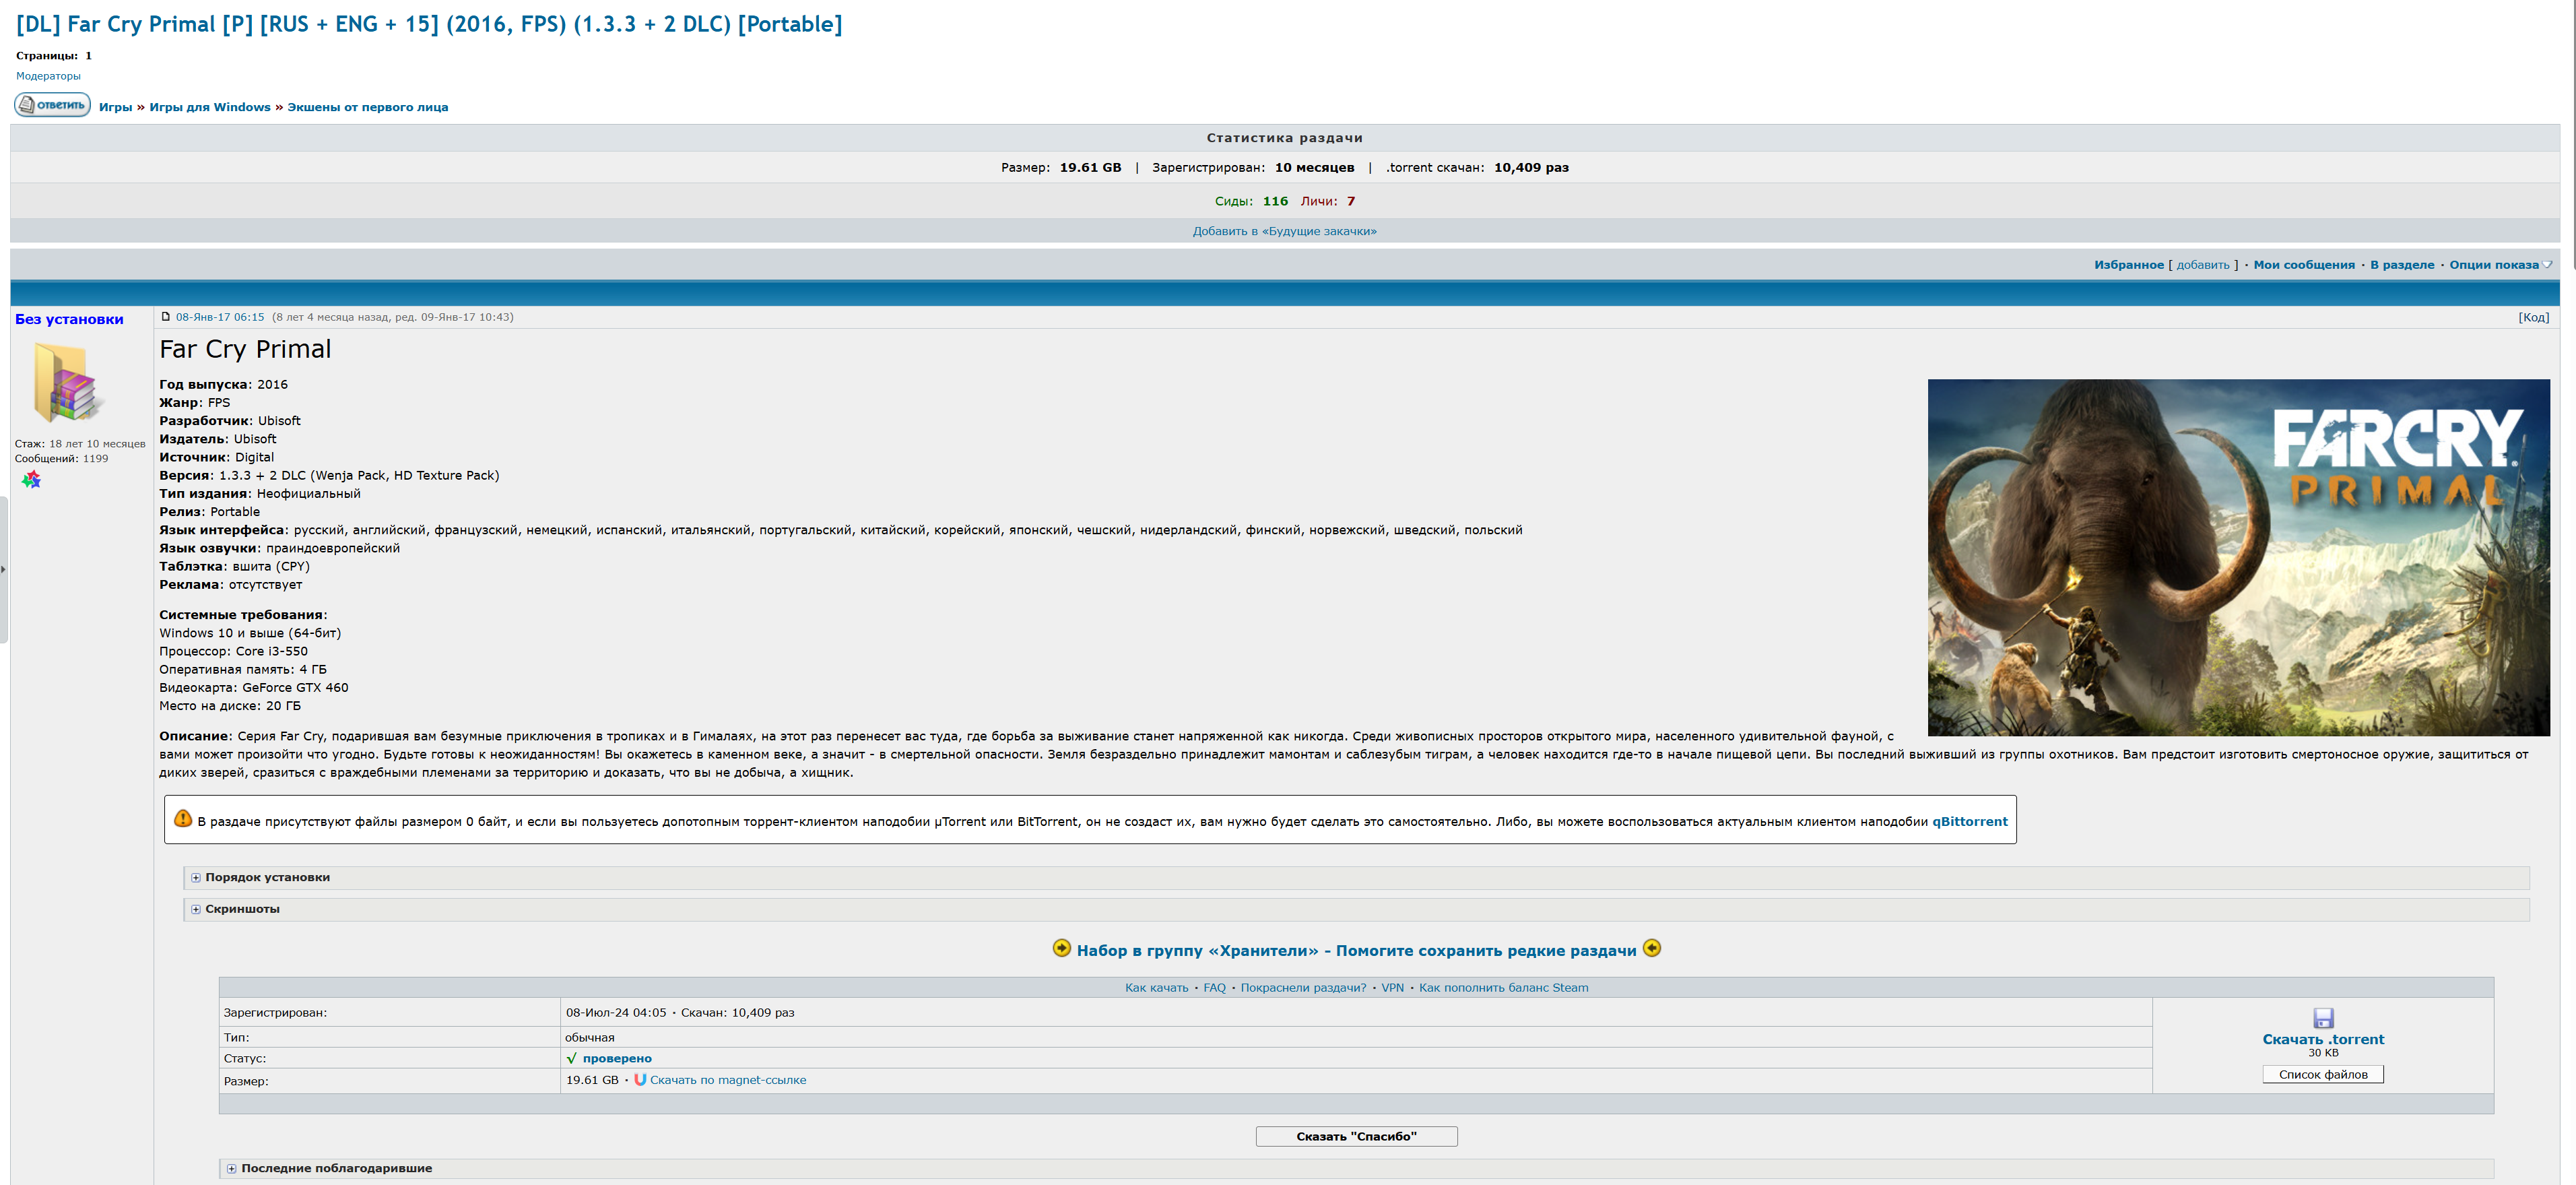Click the Сказать "Спасибо" button

click(1356, 1137)
